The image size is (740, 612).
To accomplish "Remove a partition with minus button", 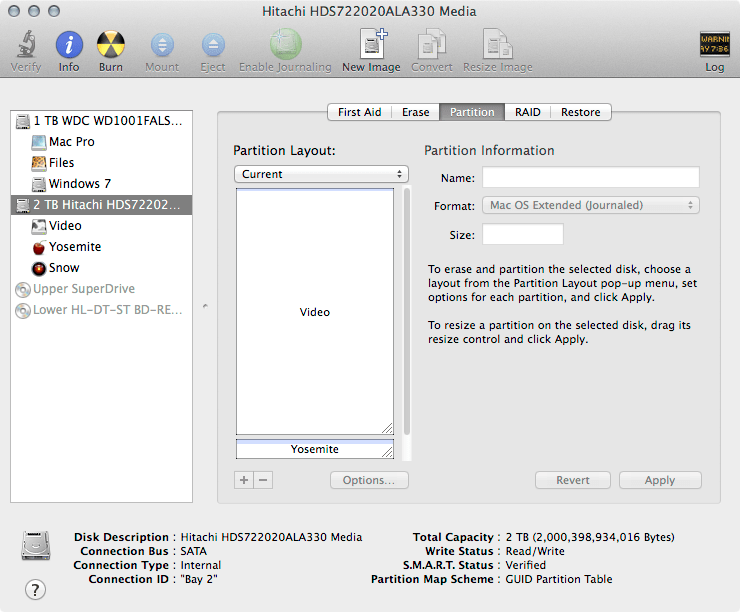I will [263, 480].
